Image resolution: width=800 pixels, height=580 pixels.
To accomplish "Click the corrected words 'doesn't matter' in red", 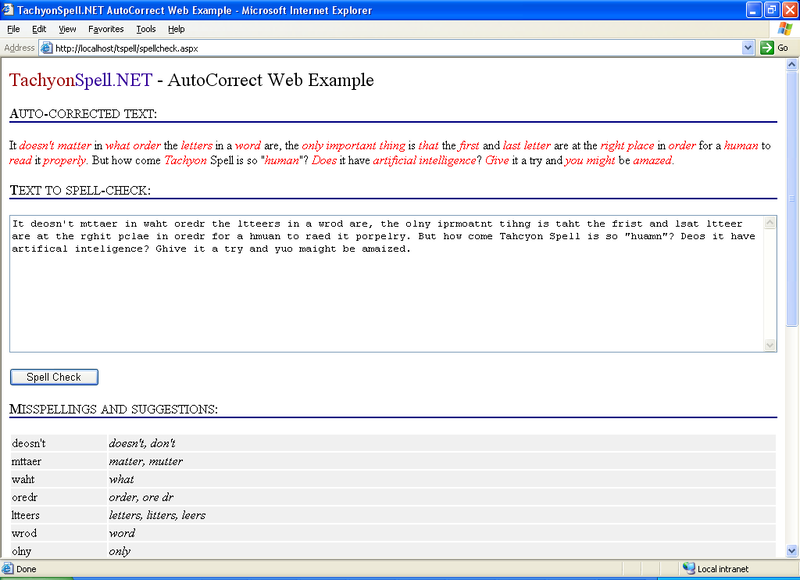I will click(x=55, y=145).
